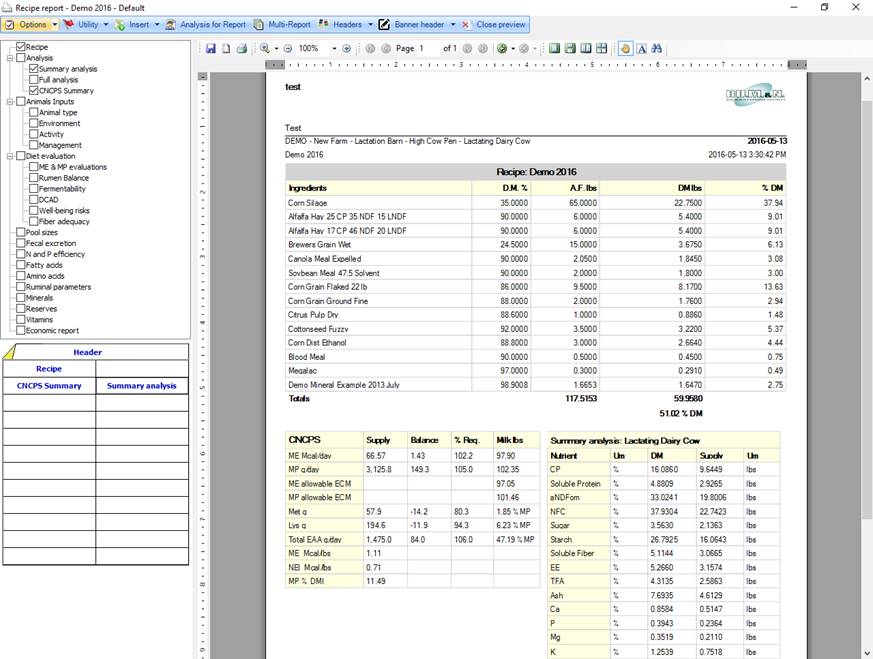Select two-page layout view icon

[x=586, y=48]
